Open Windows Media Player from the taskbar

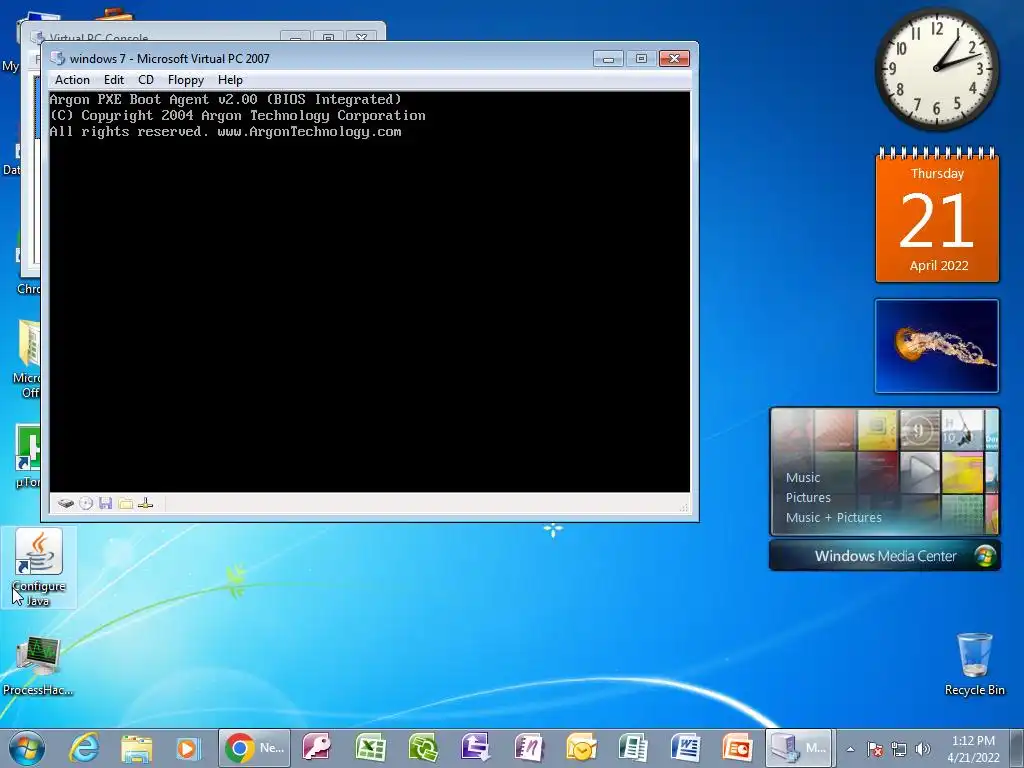click(x=187, y=748)
